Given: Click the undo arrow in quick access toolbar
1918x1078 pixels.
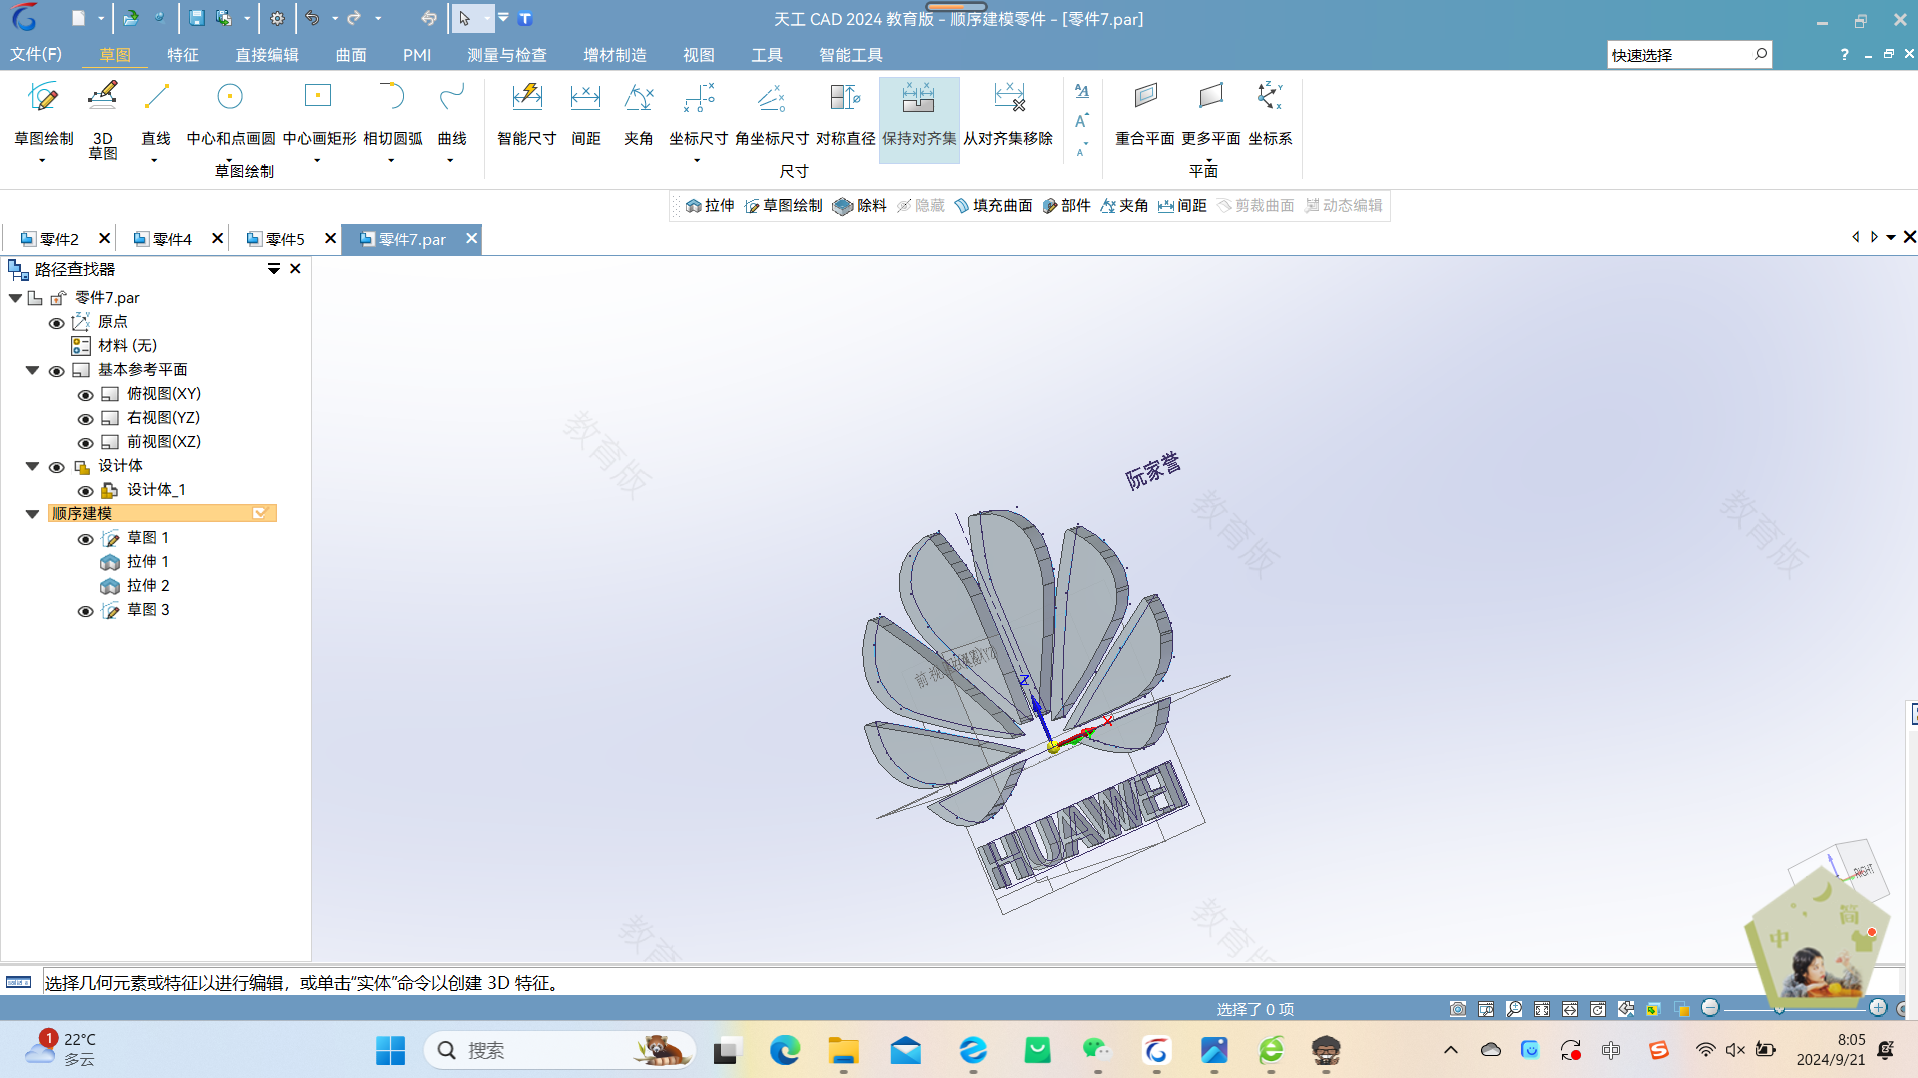Looking at the screenshot, I should [313, 18].
